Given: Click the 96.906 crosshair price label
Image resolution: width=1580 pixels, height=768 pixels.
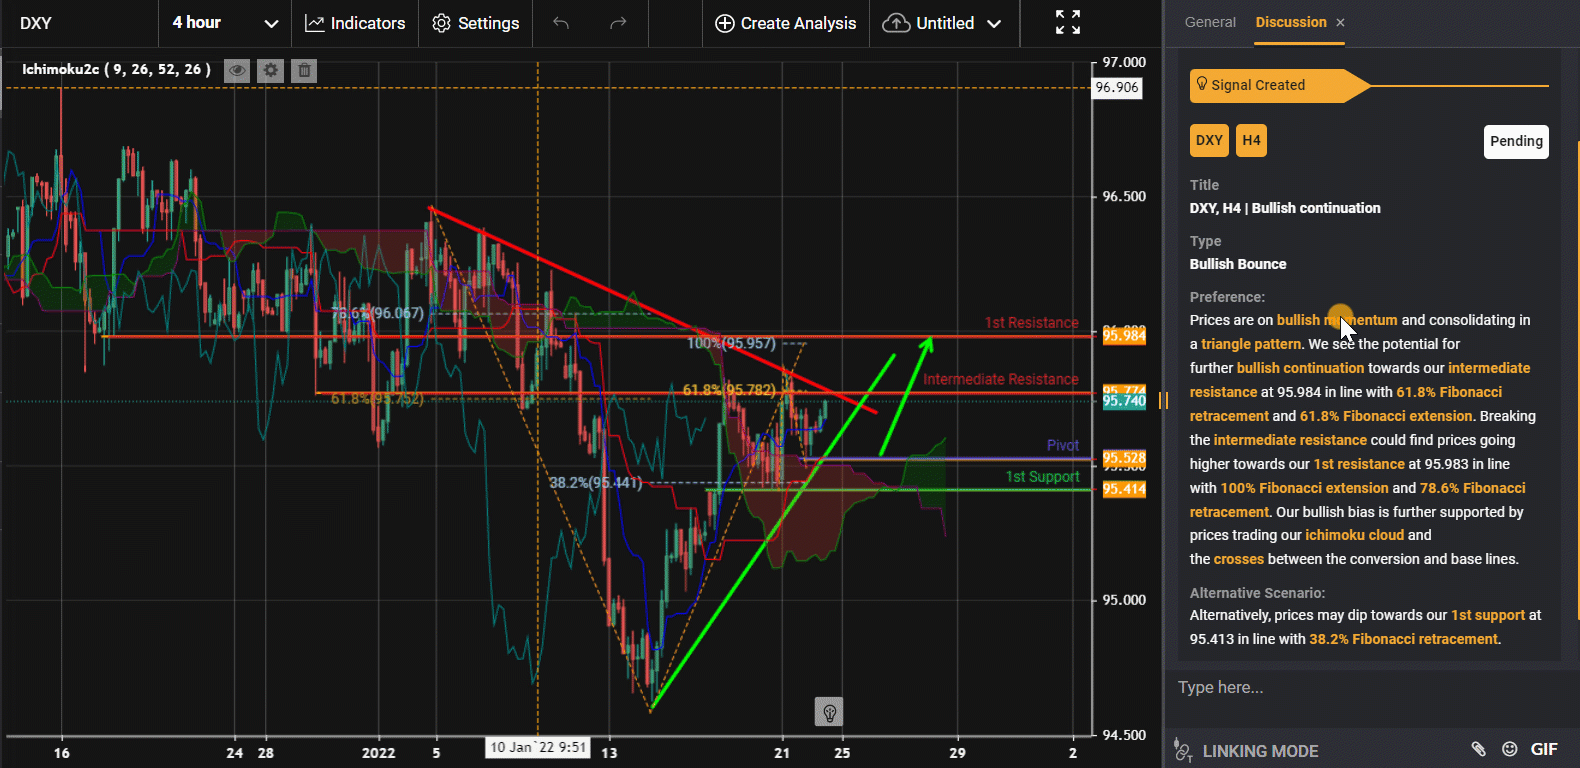Looking at the screenshot, I should coord(1117,87).
